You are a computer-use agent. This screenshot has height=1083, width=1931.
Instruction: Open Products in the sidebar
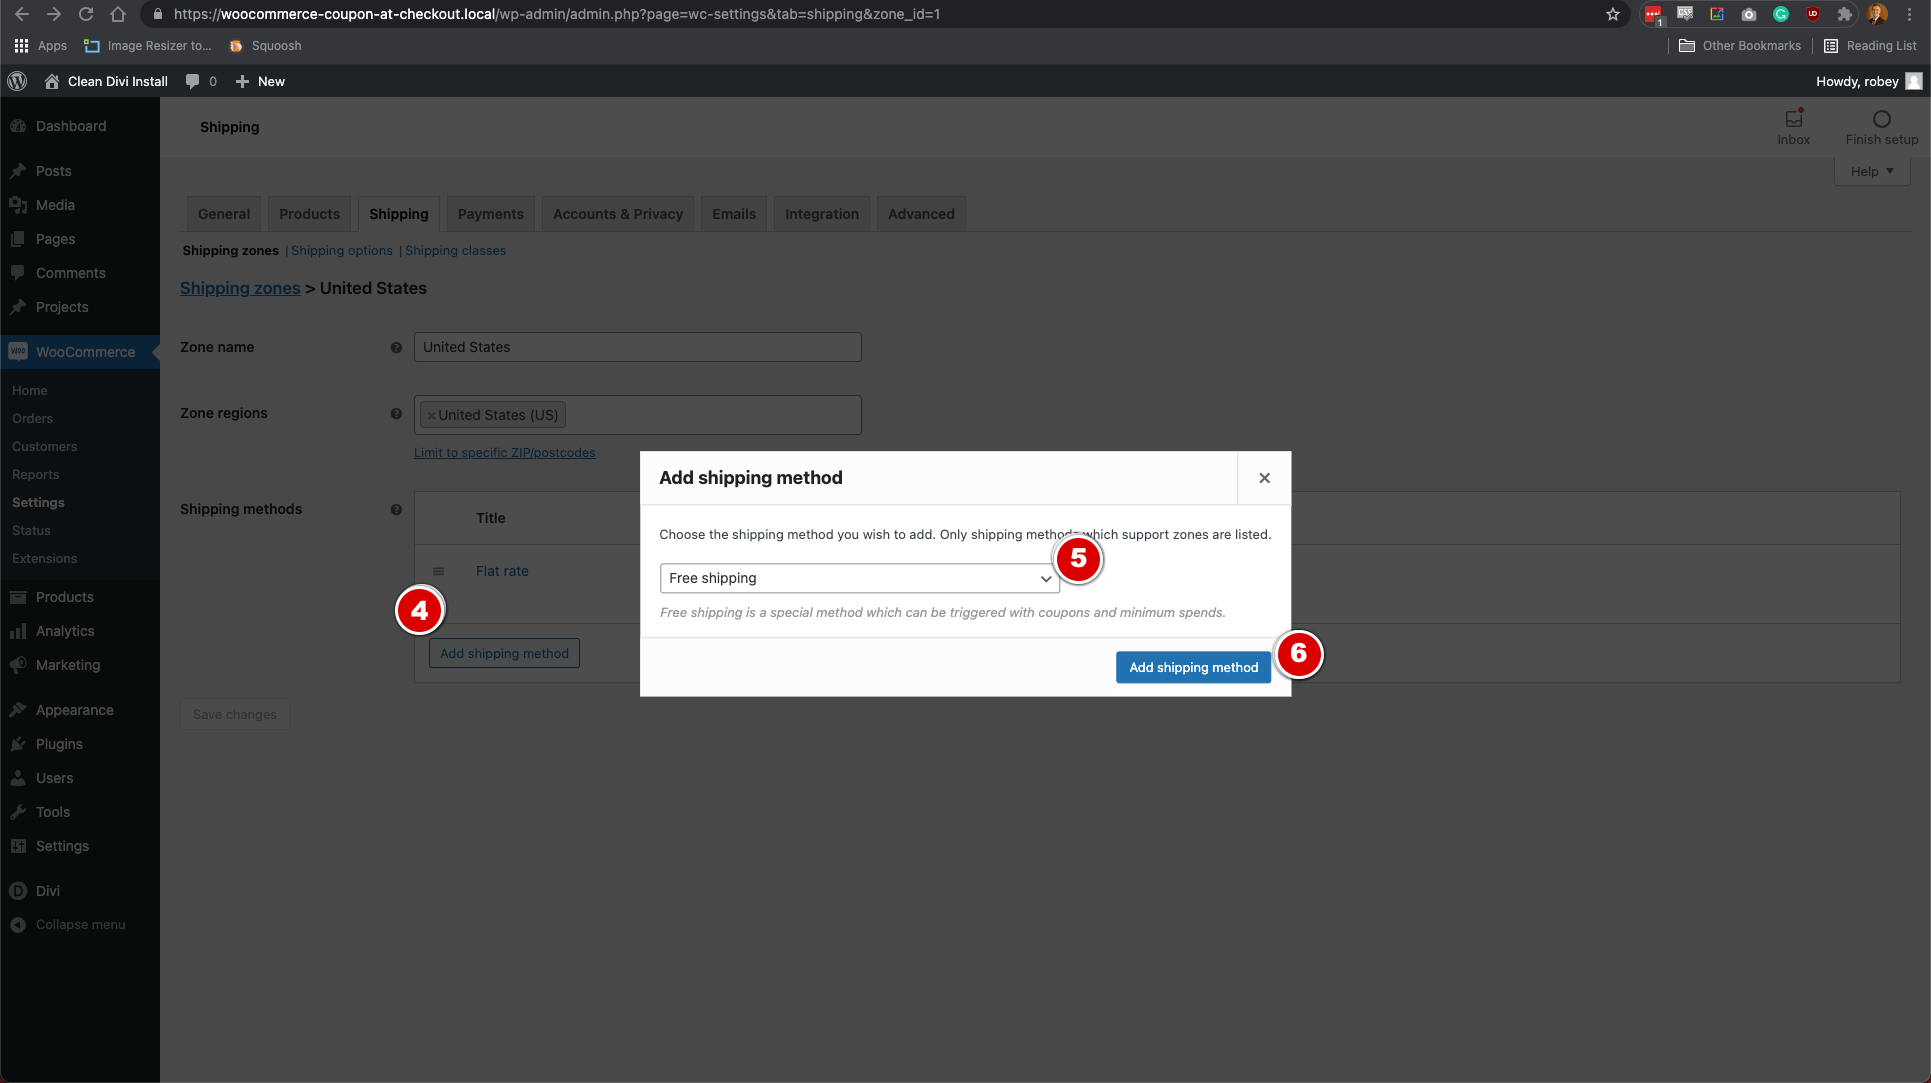[x=64, y=597]
